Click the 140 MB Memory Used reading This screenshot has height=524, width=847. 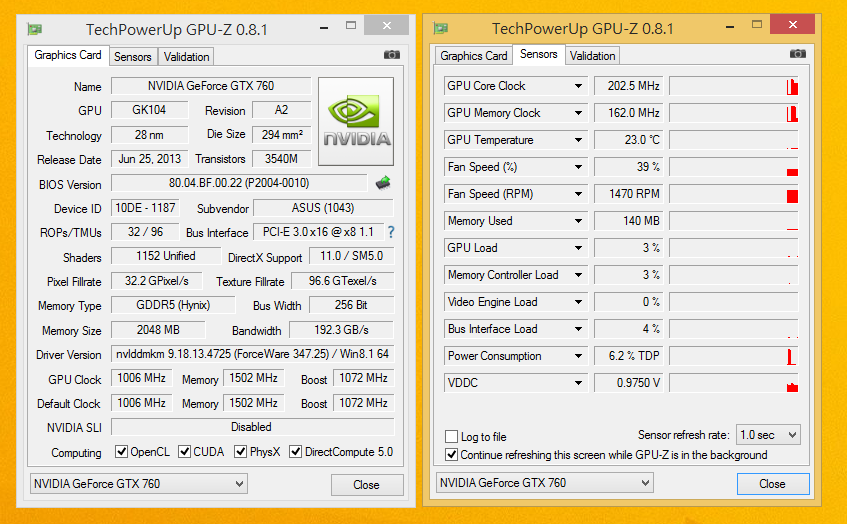(629, 221)
